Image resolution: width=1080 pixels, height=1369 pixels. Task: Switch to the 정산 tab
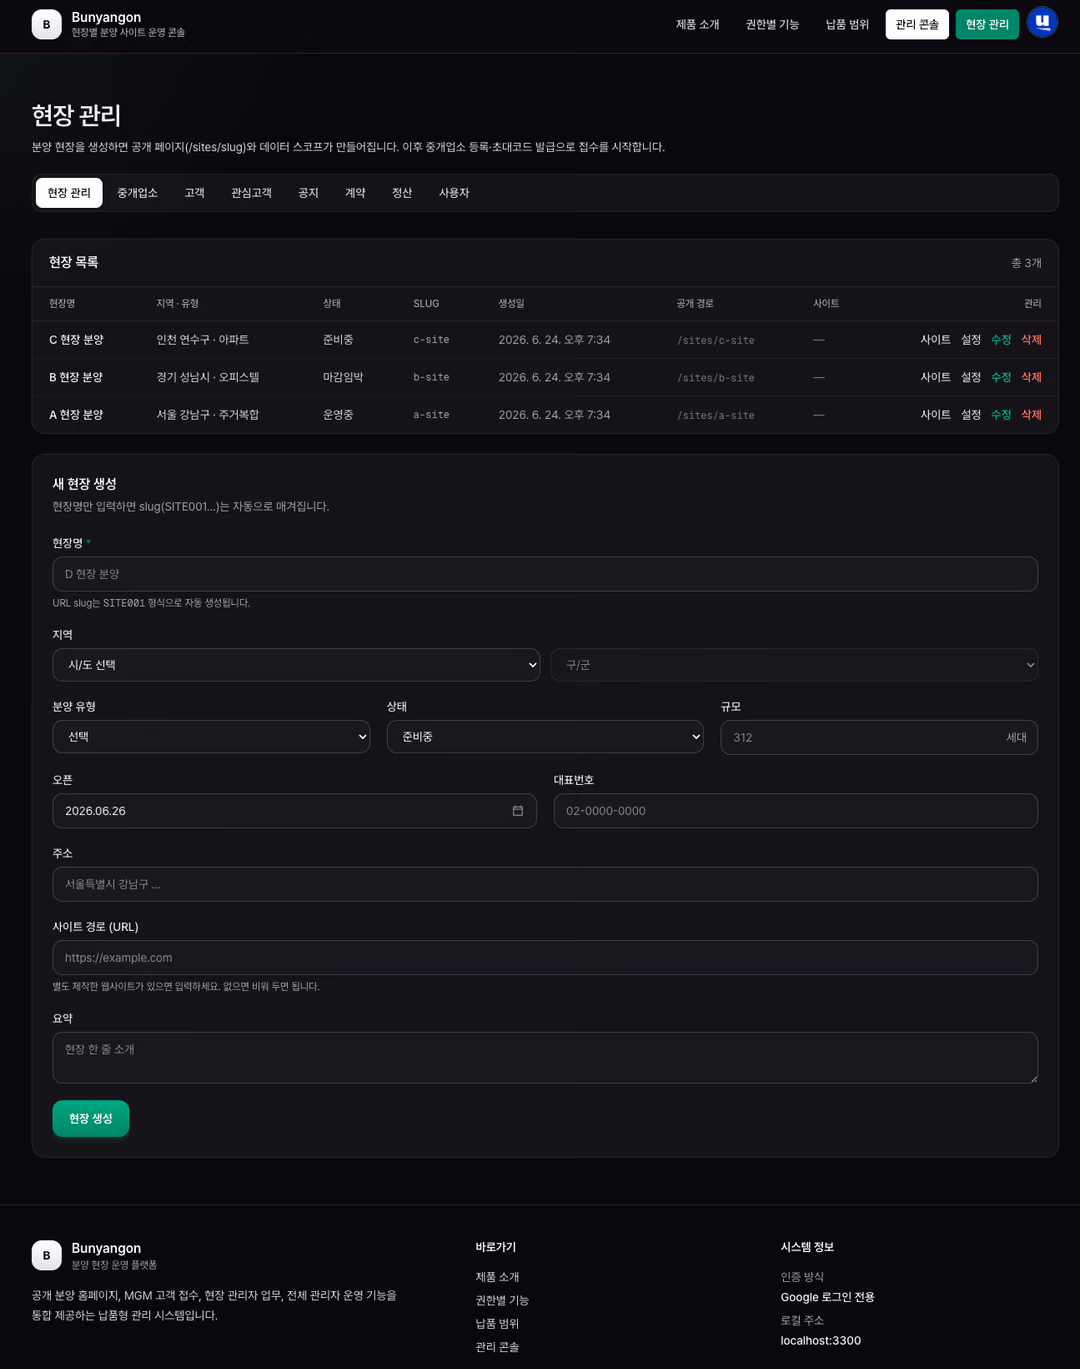pyautogui.click(x=402, y=193)
